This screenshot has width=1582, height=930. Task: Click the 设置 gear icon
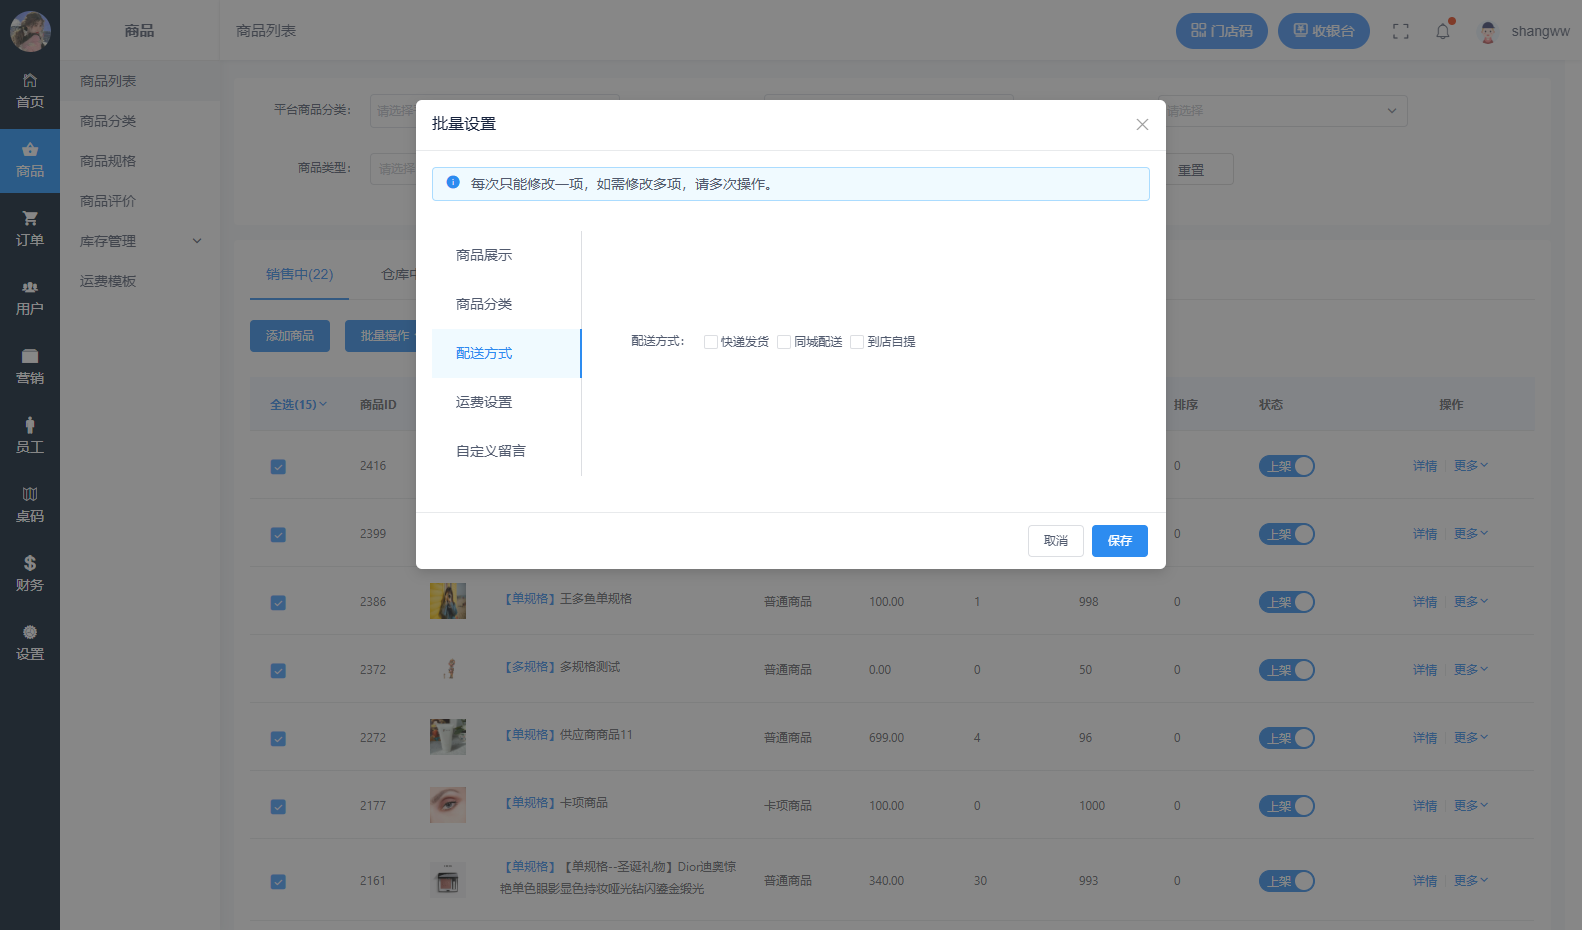tap(30, 632)
